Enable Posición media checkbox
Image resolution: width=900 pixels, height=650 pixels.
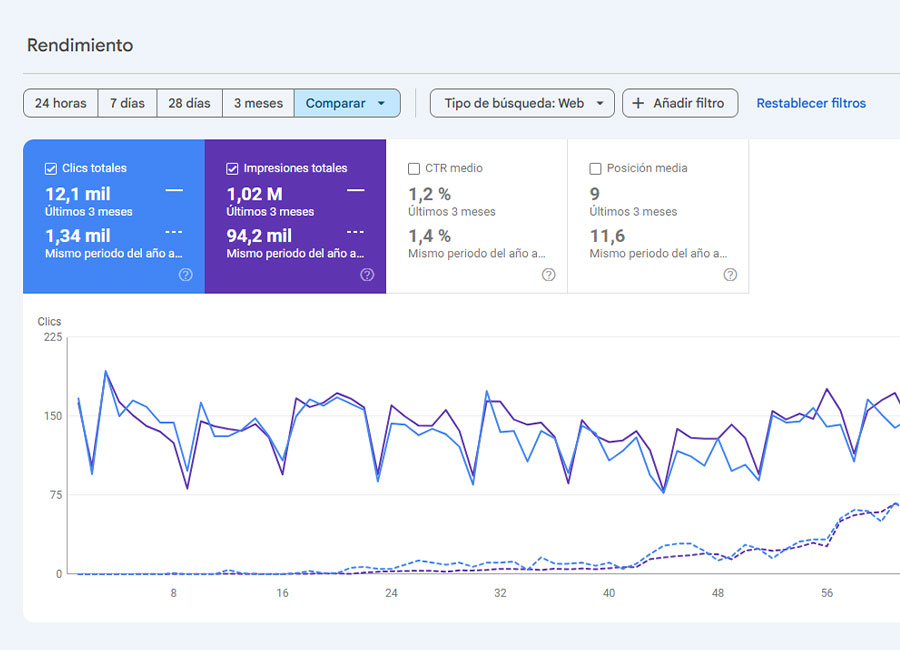coord(596,169)
